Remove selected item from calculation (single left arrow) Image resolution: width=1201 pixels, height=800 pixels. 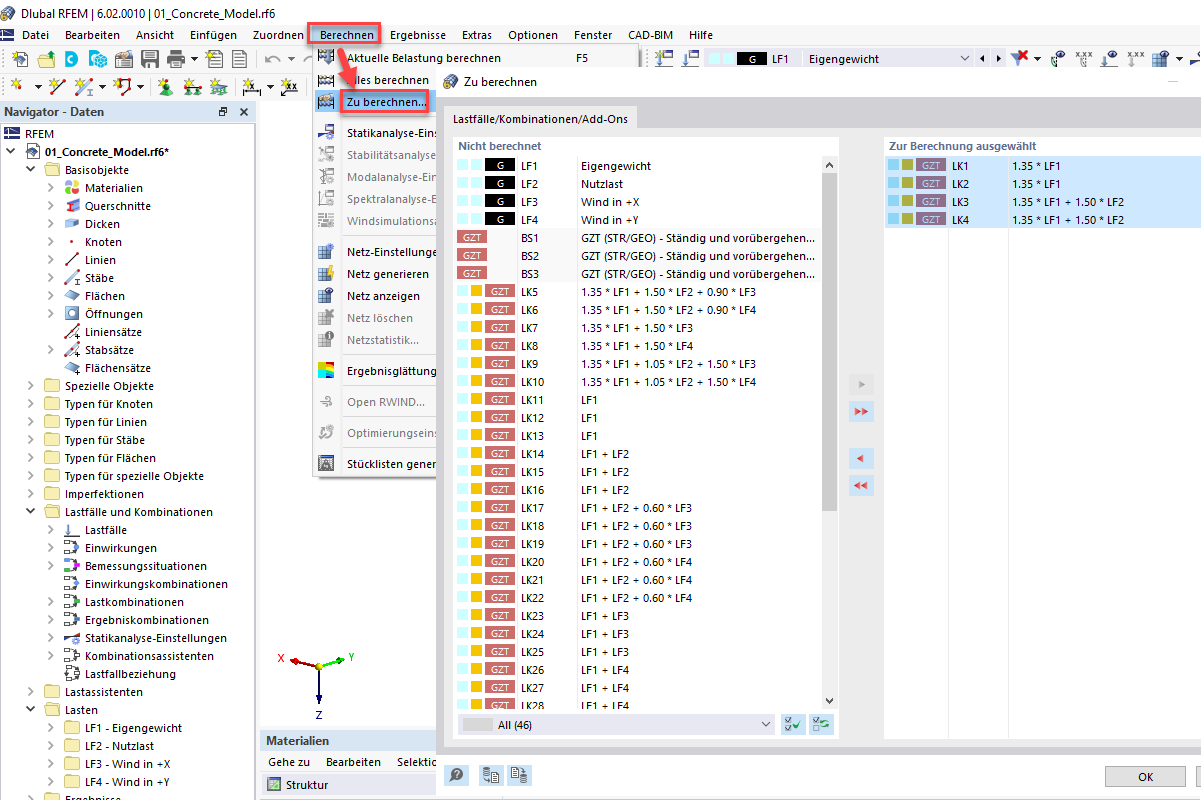pyautogui.click(x=861, y=459)
